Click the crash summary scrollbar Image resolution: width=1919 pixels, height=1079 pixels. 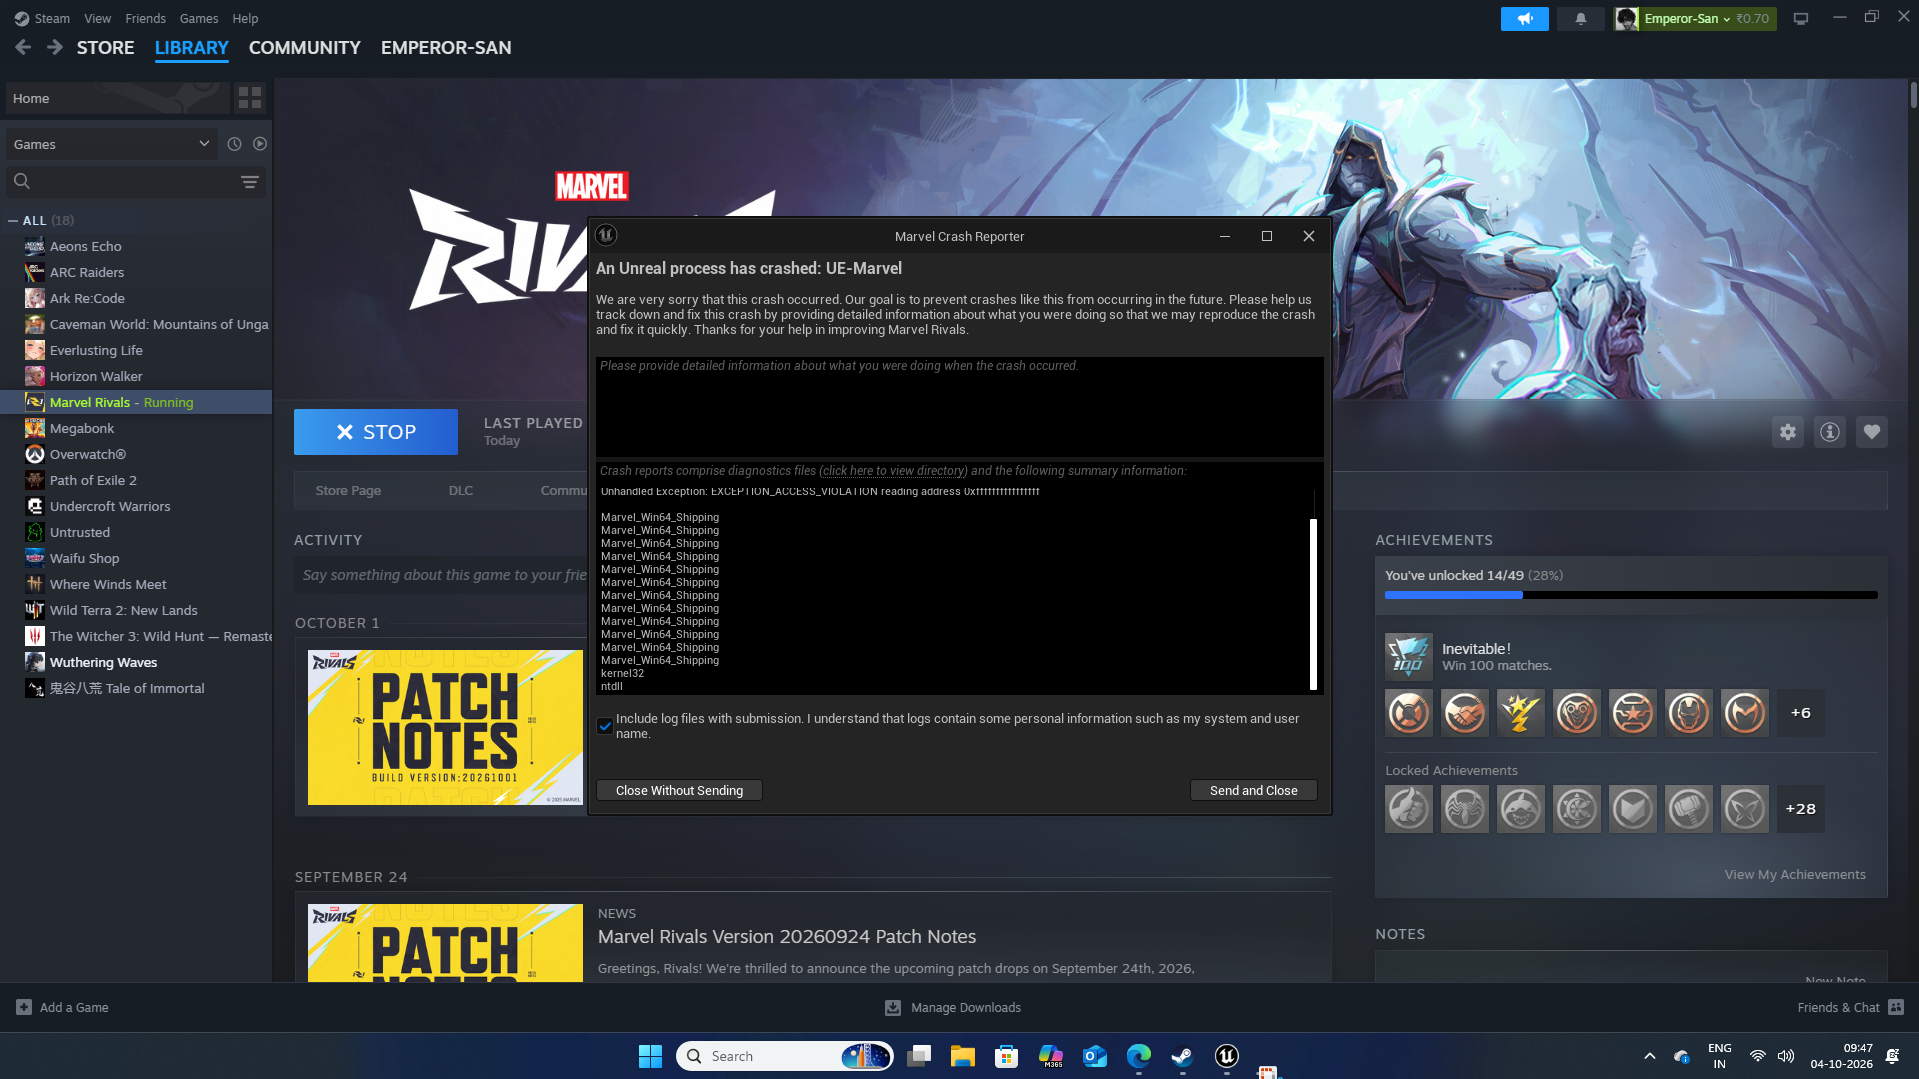[x=1313, y=603]
